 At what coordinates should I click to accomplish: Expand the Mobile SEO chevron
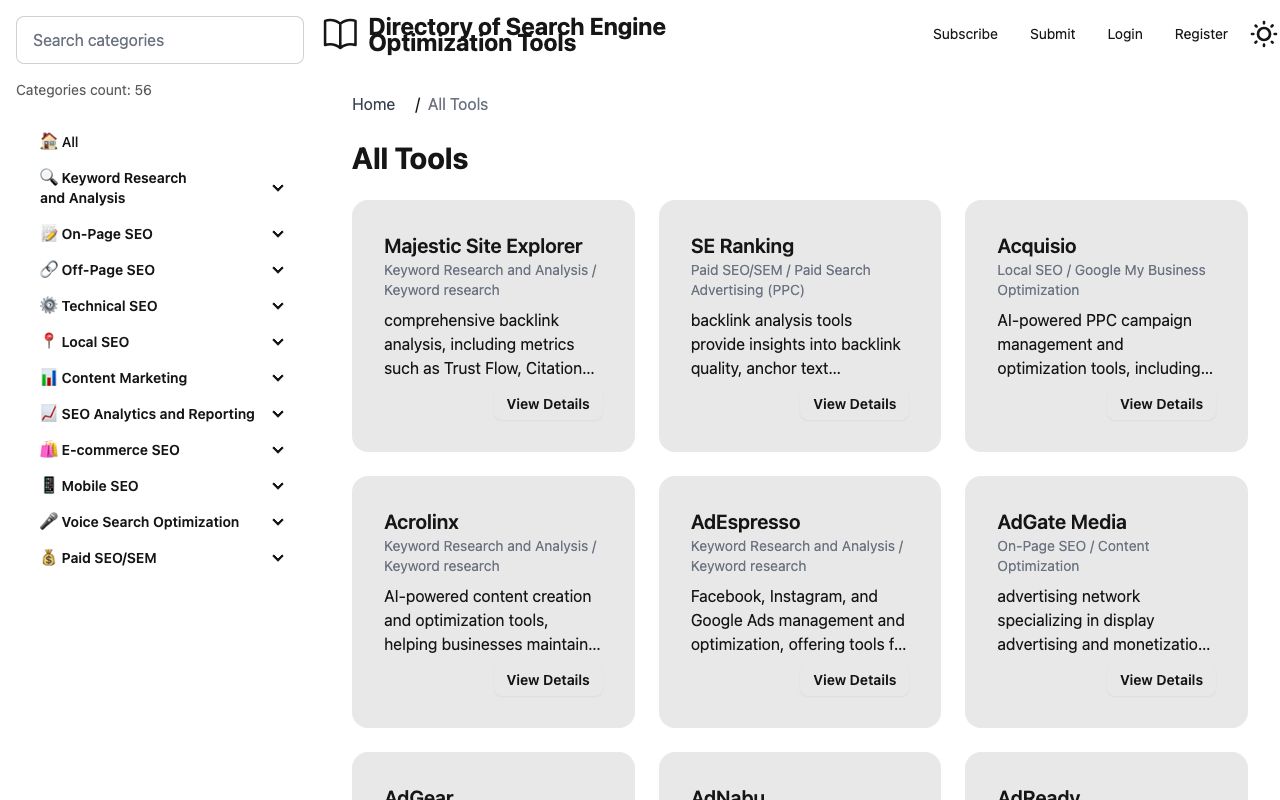tap(278, 486)
